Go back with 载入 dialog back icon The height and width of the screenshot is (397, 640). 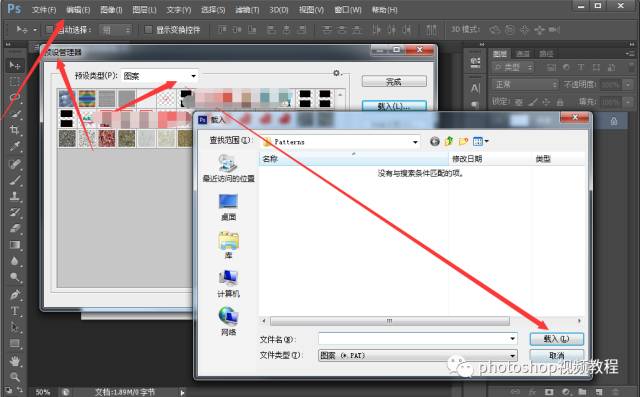coord(435,142)
